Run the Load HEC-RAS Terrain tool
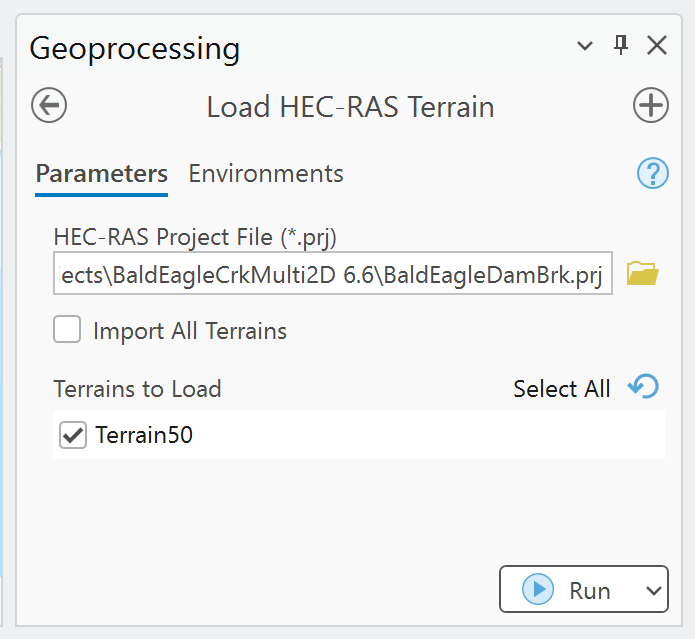Viewport: 695px width, 639px height. coord(570,589)
